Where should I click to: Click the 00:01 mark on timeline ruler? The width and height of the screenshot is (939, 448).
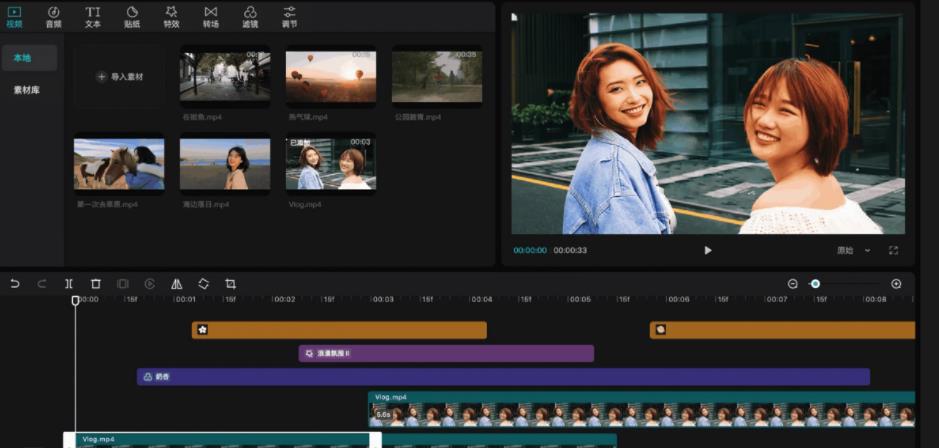(x=186, y=299)
